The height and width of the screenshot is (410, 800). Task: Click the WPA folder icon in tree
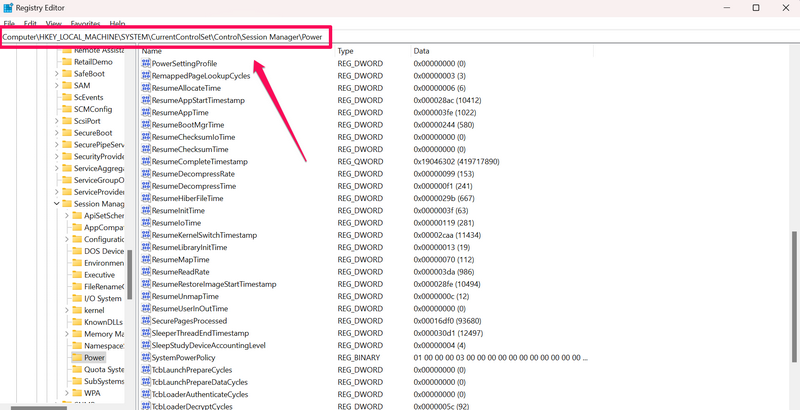[x=76, y=393]
